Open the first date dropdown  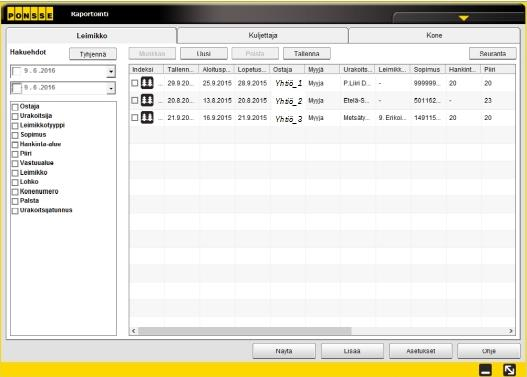point(111,72)
